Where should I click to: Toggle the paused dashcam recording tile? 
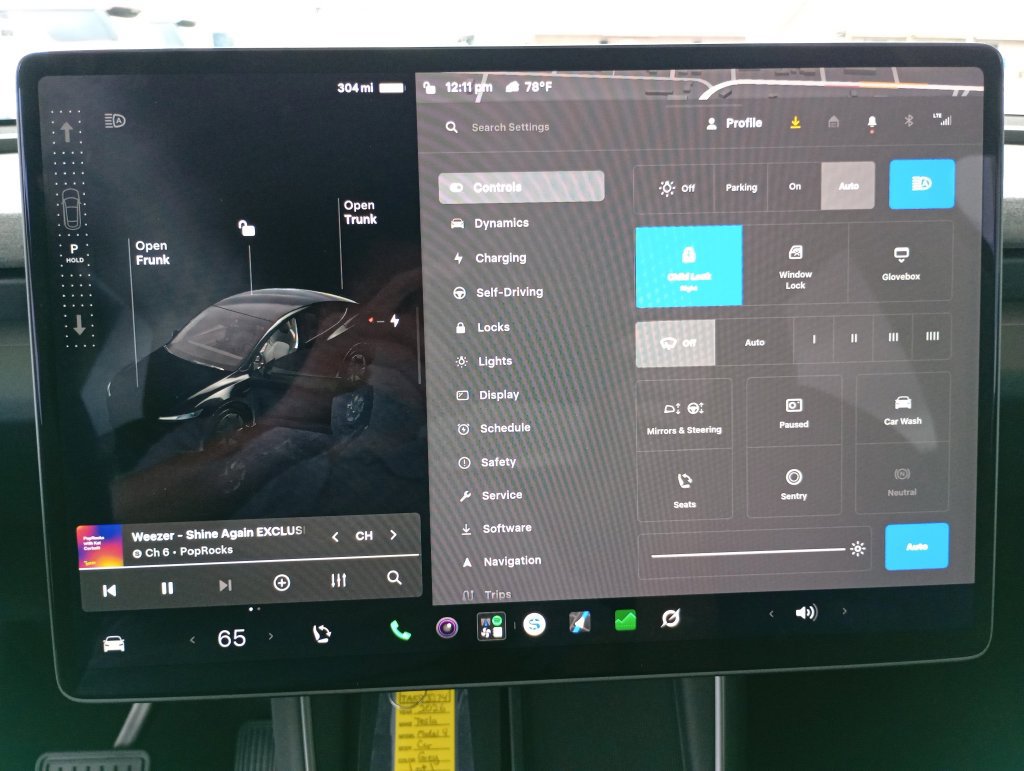pos(793,412)
